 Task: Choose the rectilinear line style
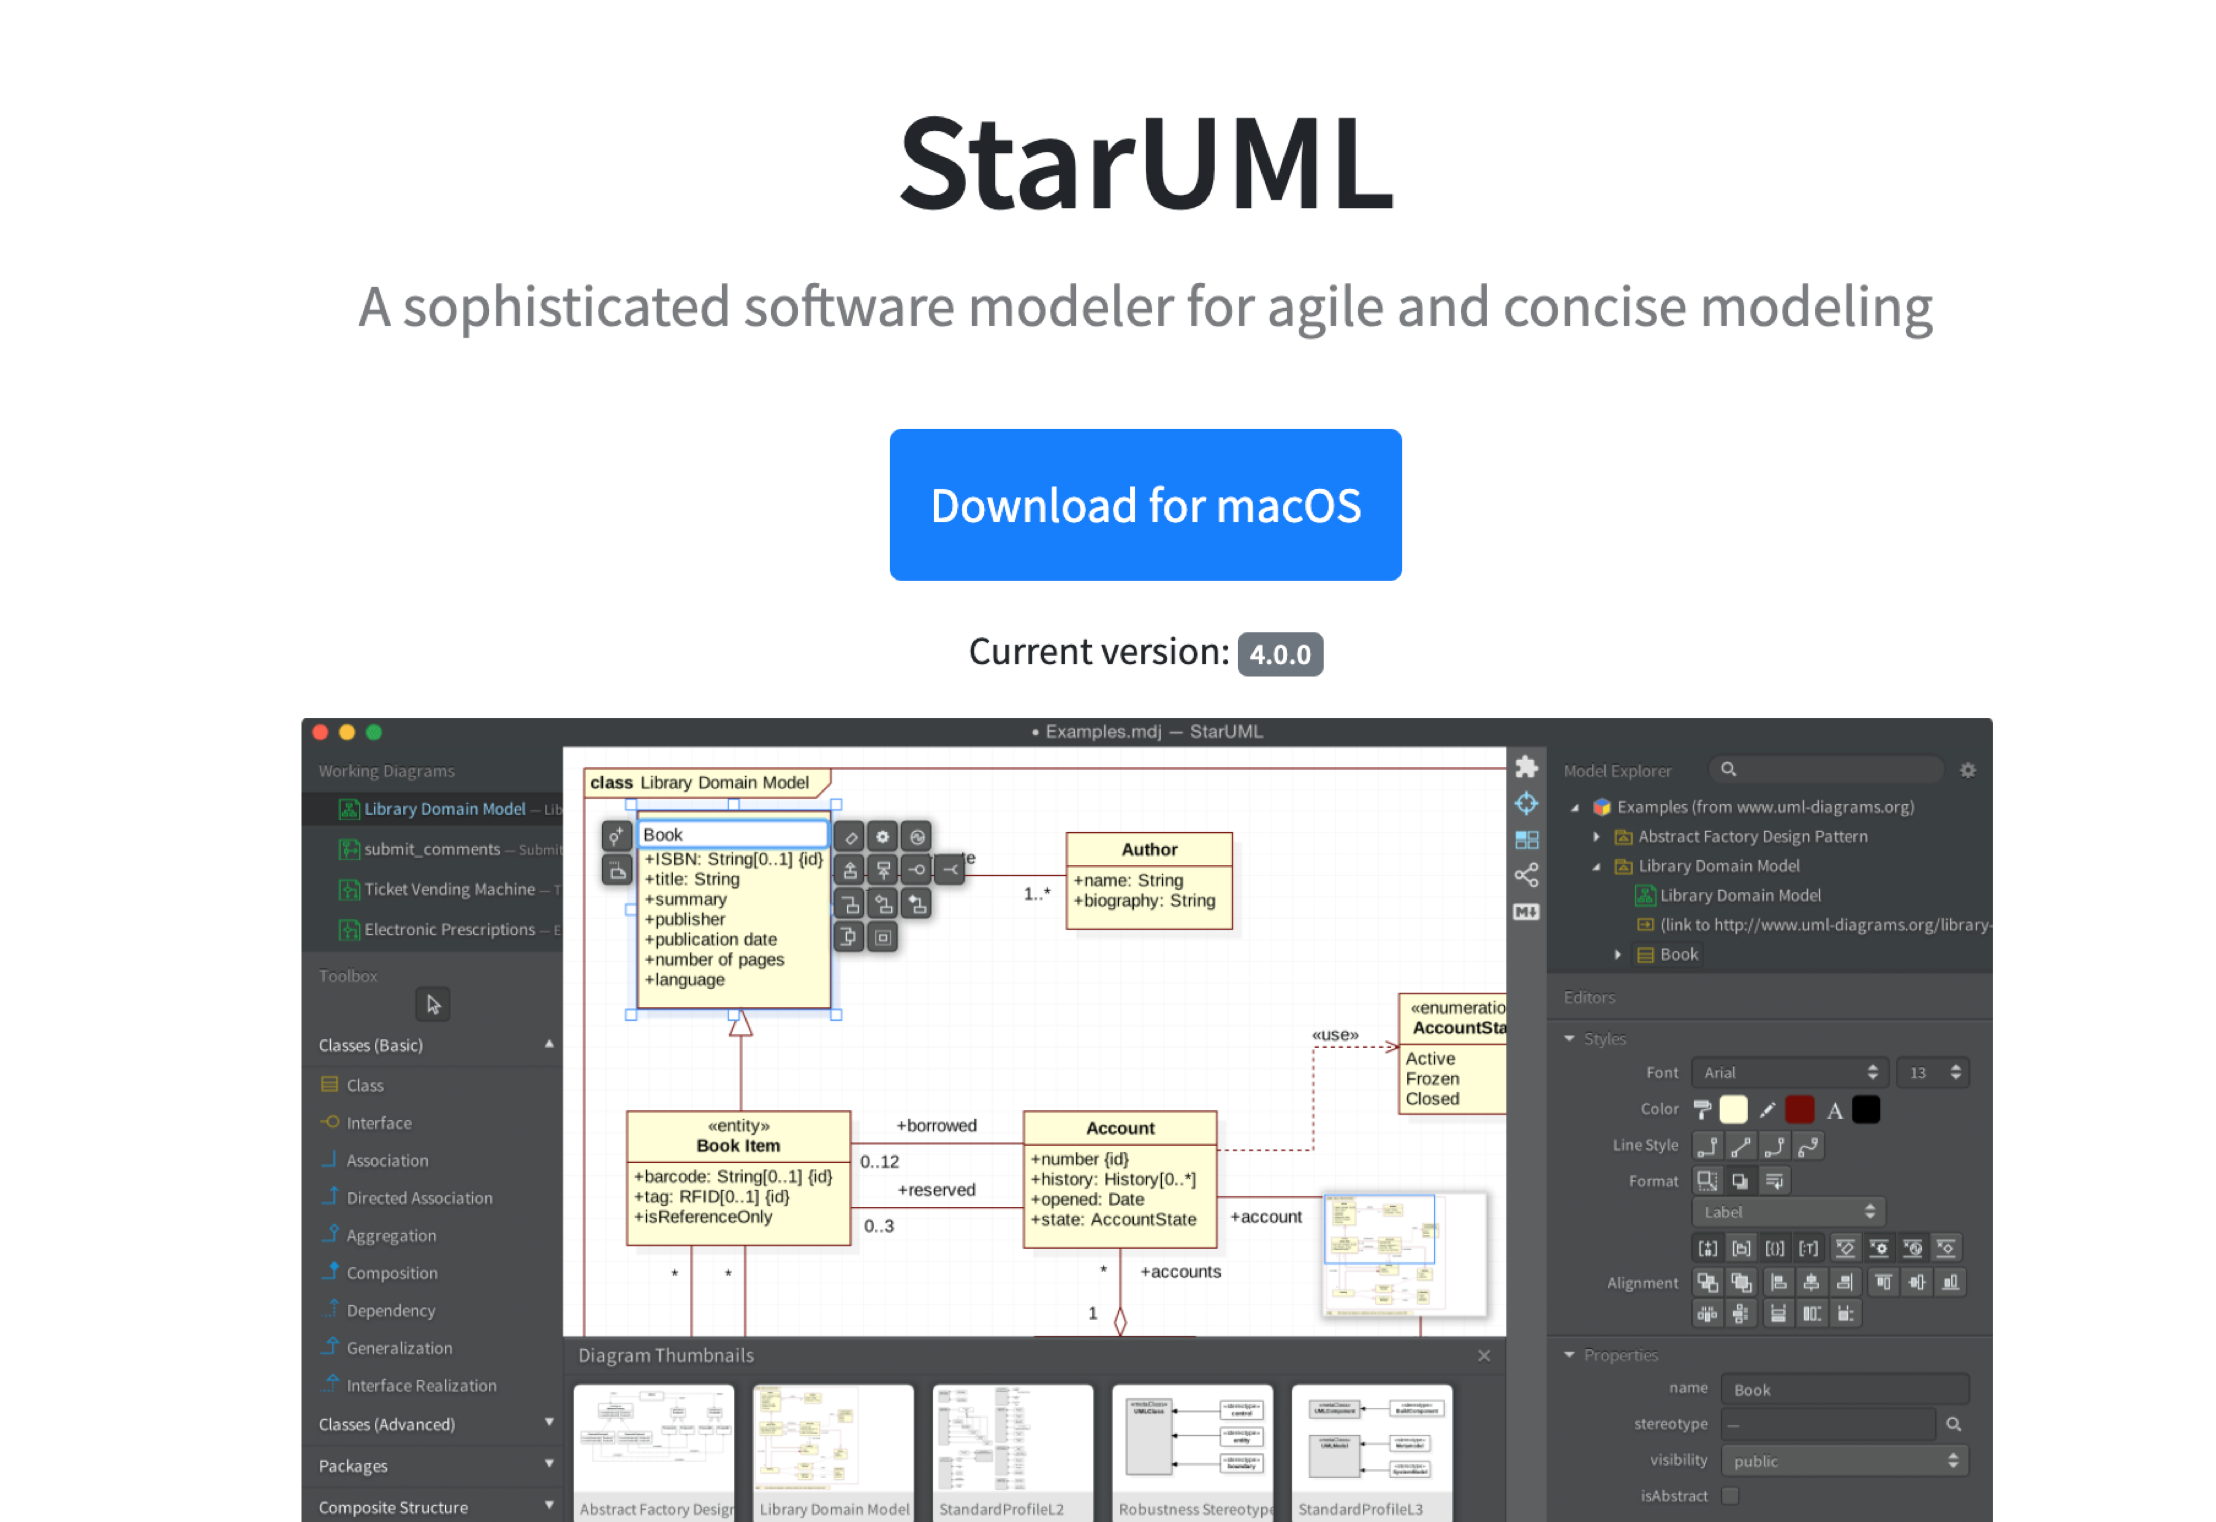click(x=1708, y=1146)
